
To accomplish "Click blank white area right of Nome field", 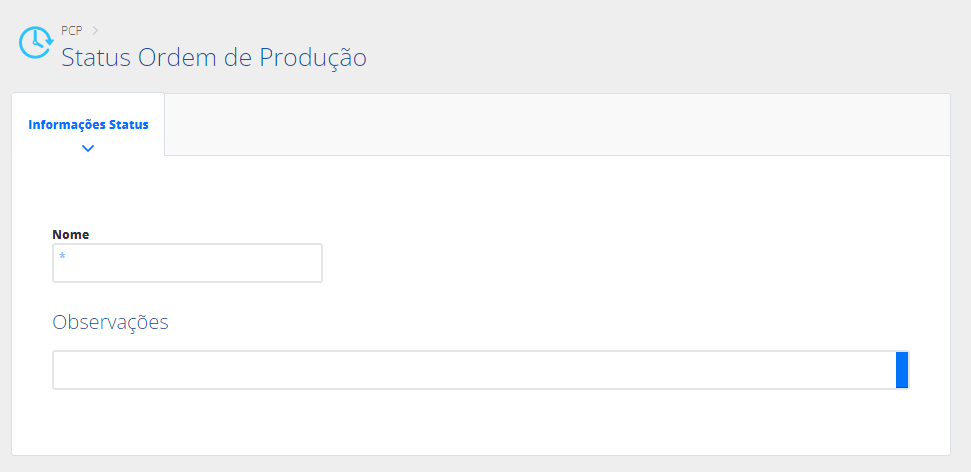I will coord(619,263).
